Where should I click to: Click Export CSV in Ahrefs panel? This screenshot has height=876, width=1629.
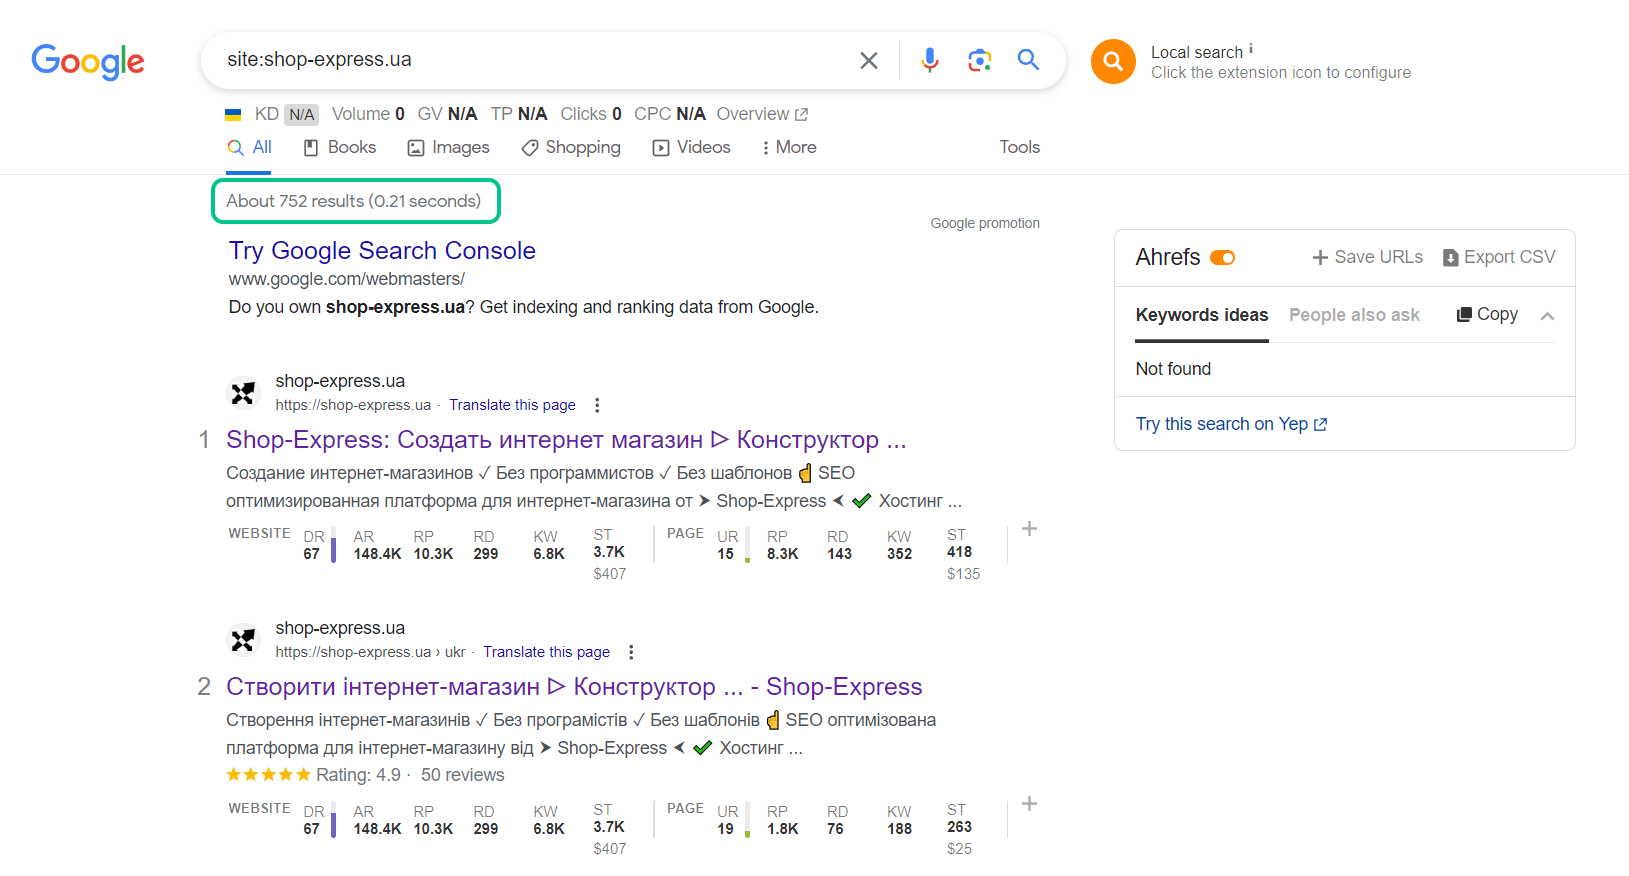[x=1499, y=257]
